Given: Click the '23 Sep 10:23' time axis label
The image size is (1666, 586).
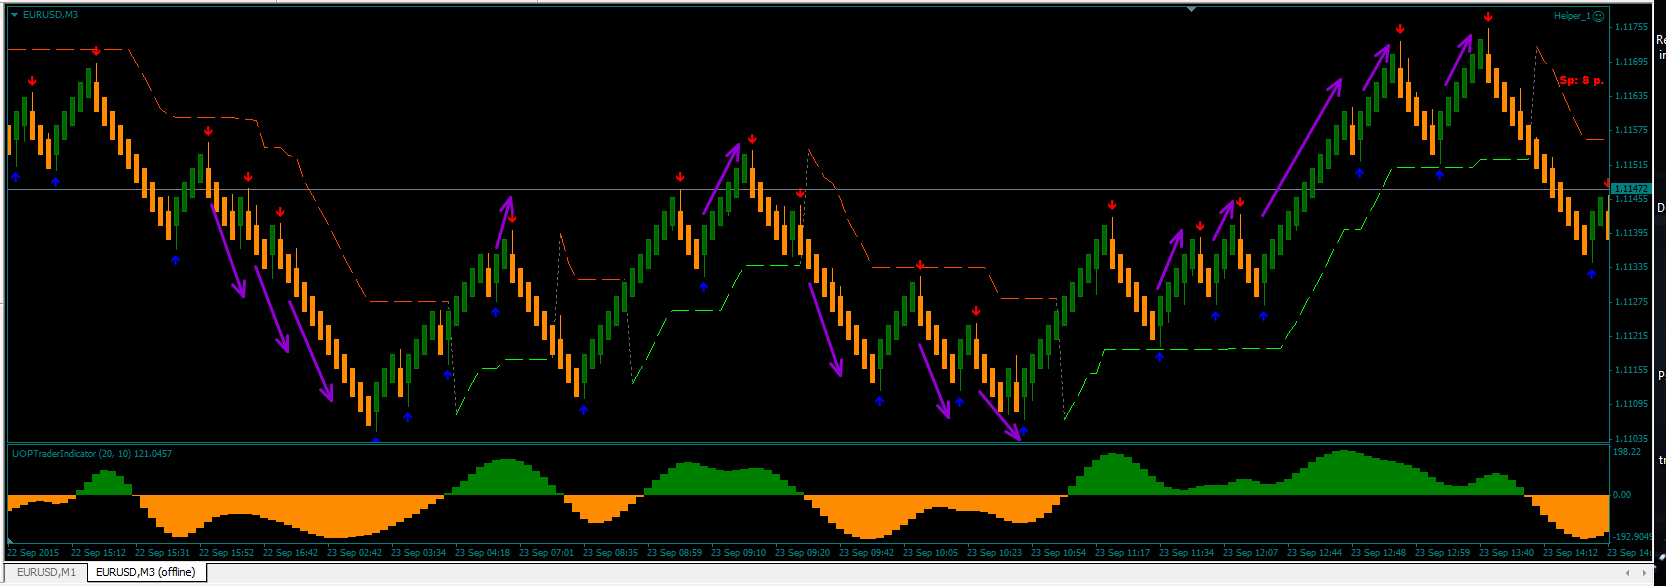Looking at the screenshot, I should tap(995, 553).
